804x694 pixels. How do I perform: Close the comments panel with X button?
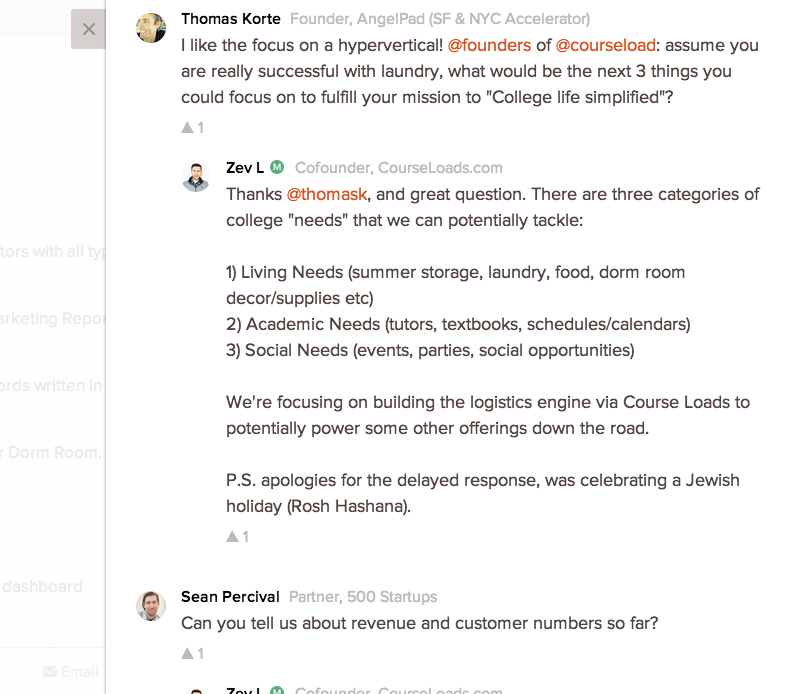coord(88,29)
